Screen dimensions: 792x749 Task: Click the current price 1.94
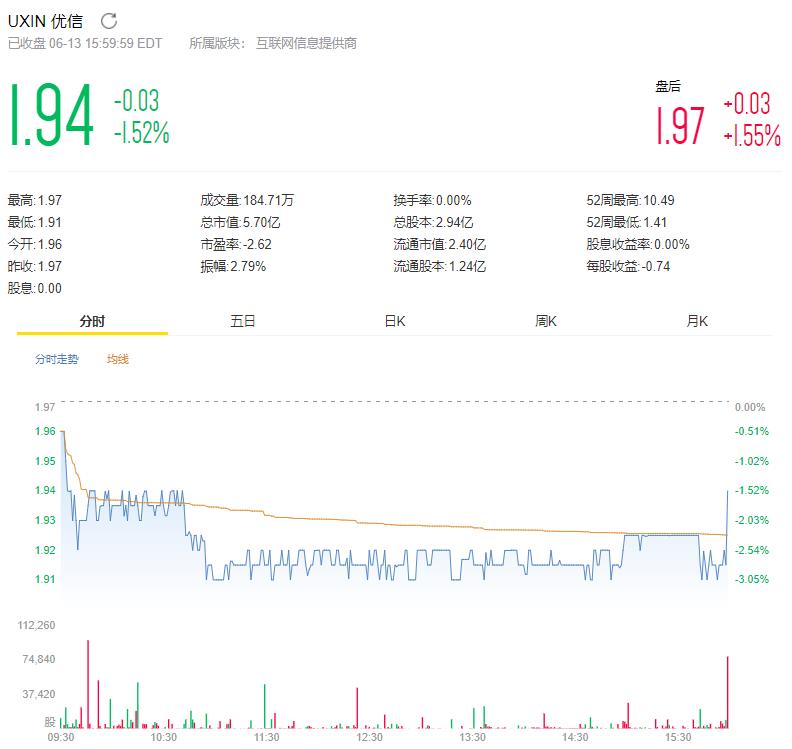tap(52, 115)
